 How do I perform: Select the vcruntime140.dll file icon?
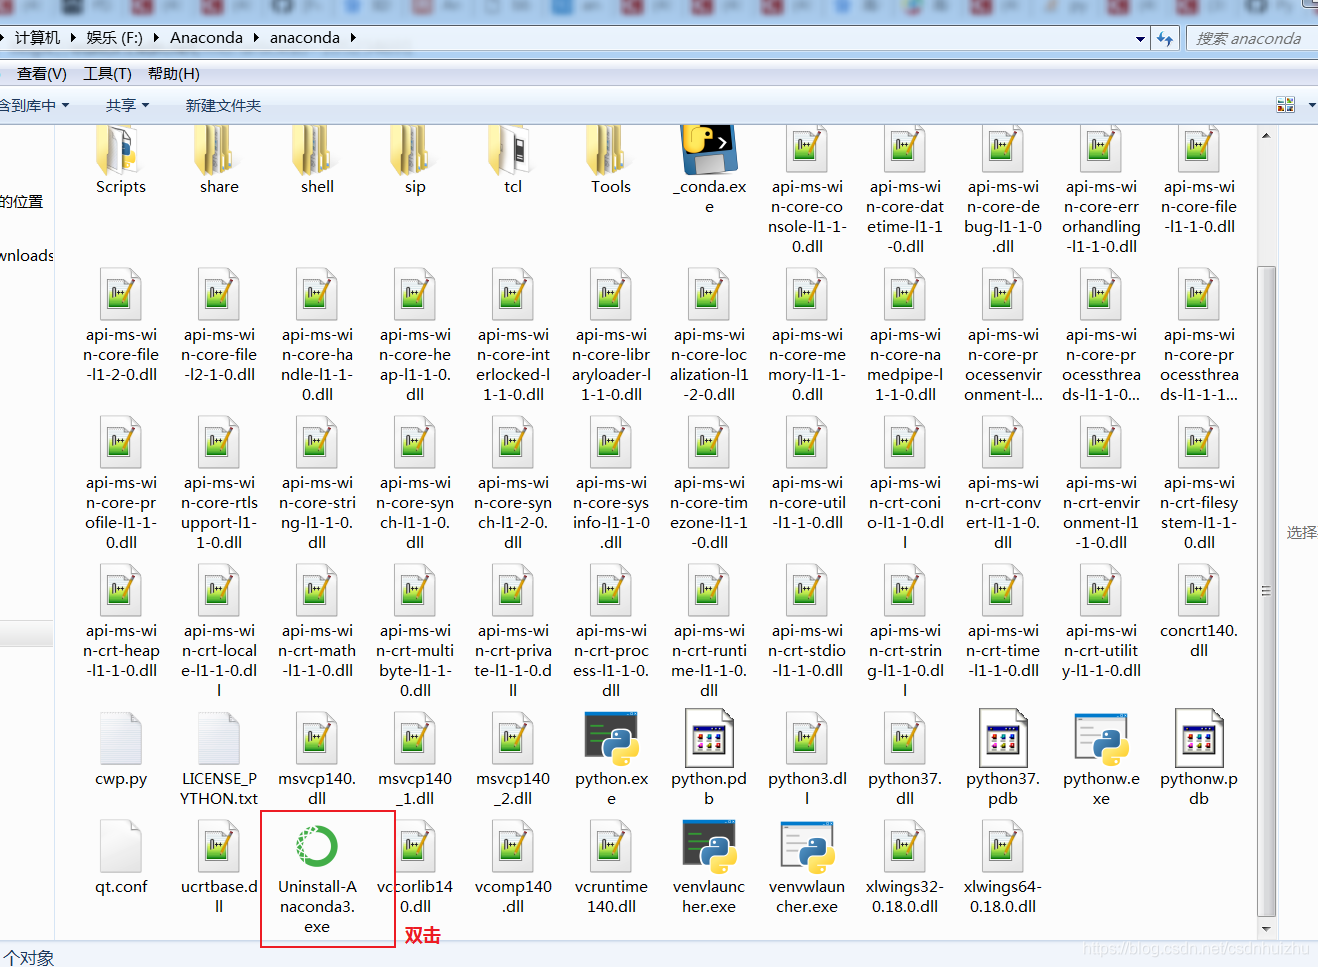coord(611,846)
